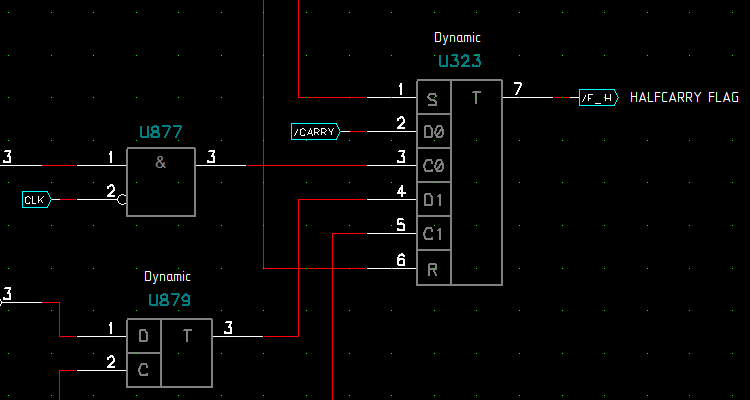Select the Dynamic label above U879
This screenshot has height=400, width=750.
click(x=167, y=277)
